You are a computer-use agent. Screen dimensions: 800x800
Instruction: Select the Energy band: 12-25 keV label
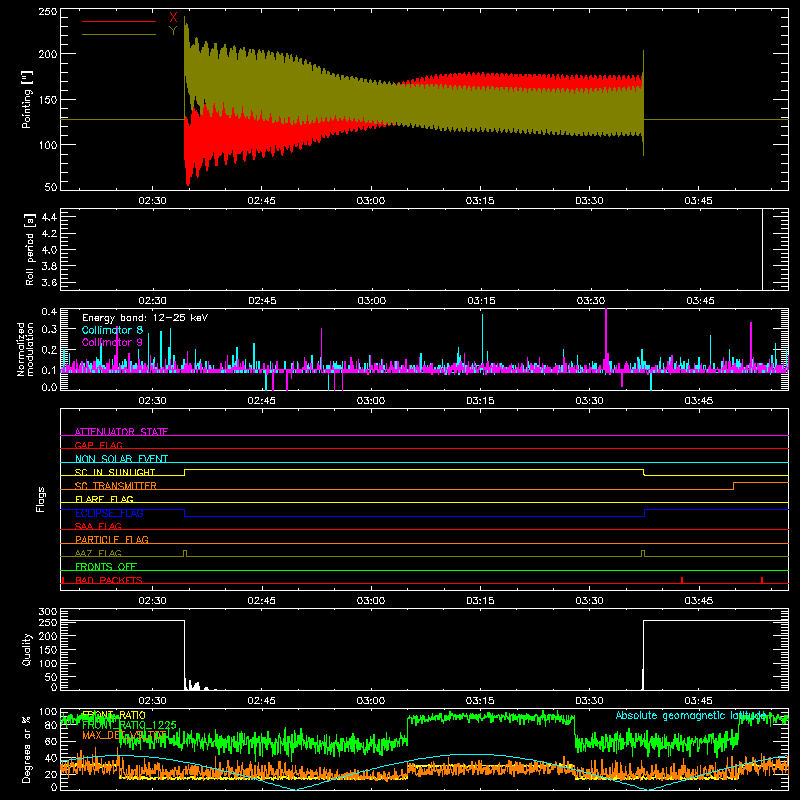(145, 318)
